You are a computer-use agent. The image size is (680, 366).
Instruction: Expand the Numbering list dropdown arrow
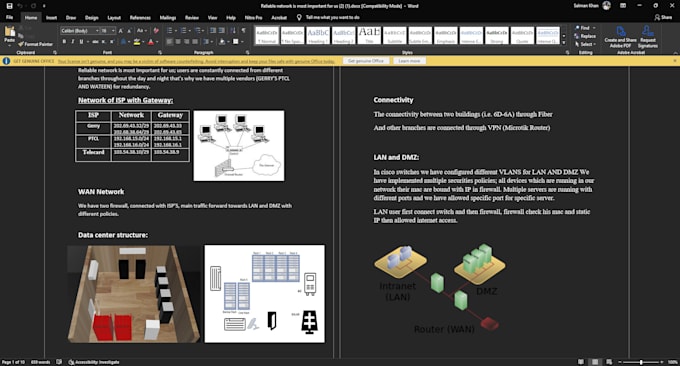tap(190, 31)
